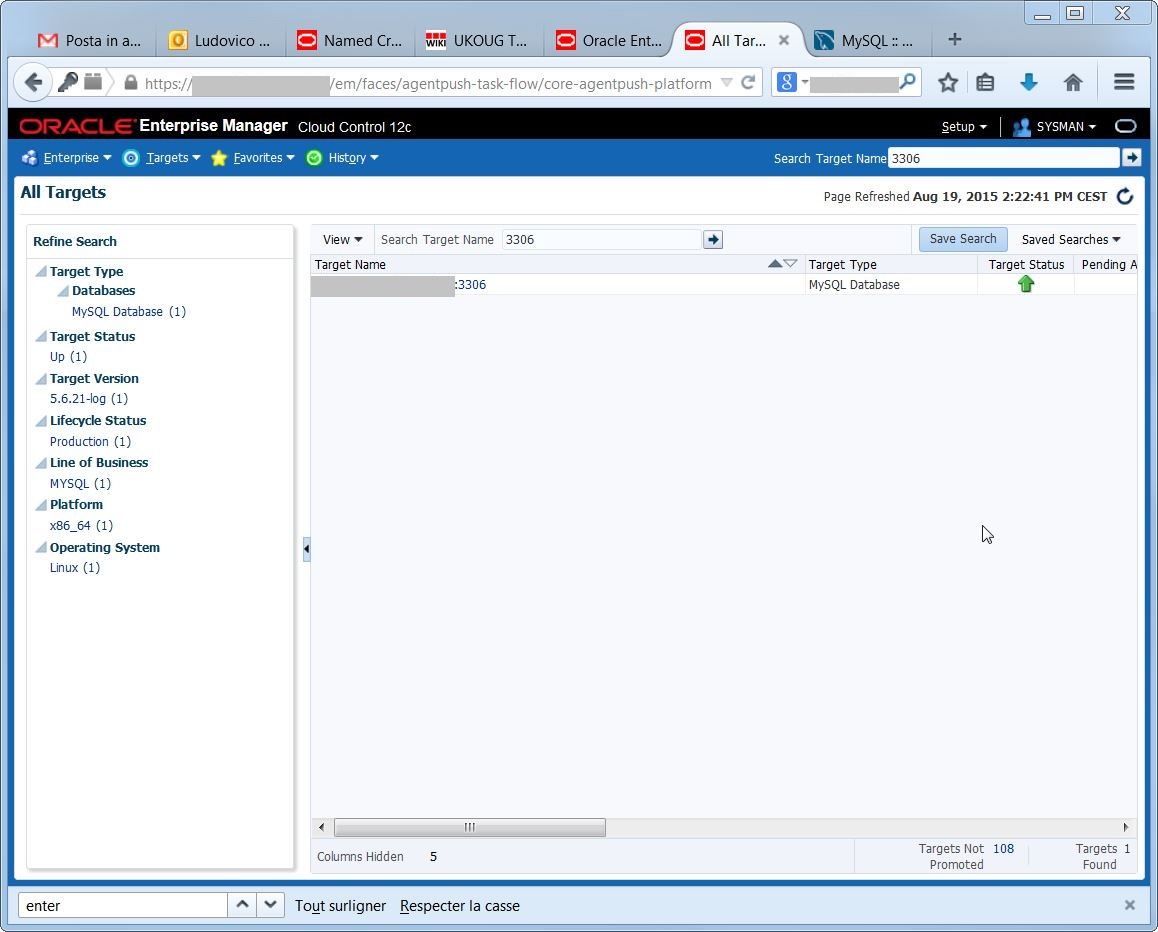
Task: Refresh the All Targets page data
Action: [1125, 196]
